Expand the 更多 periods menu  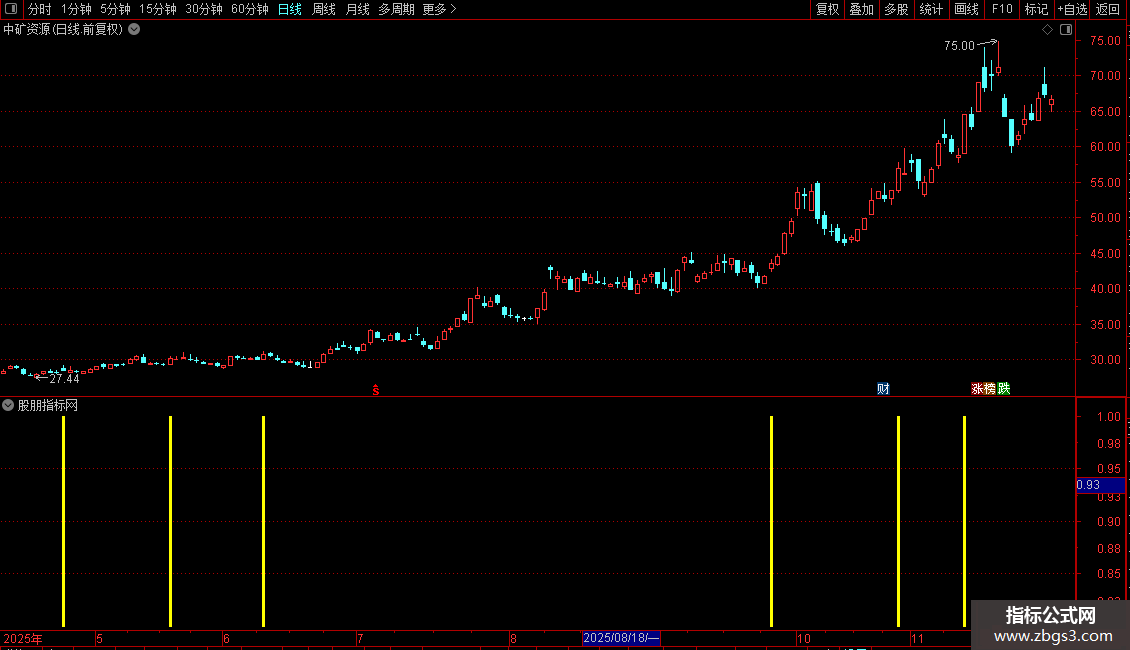[x=440, y=9]
